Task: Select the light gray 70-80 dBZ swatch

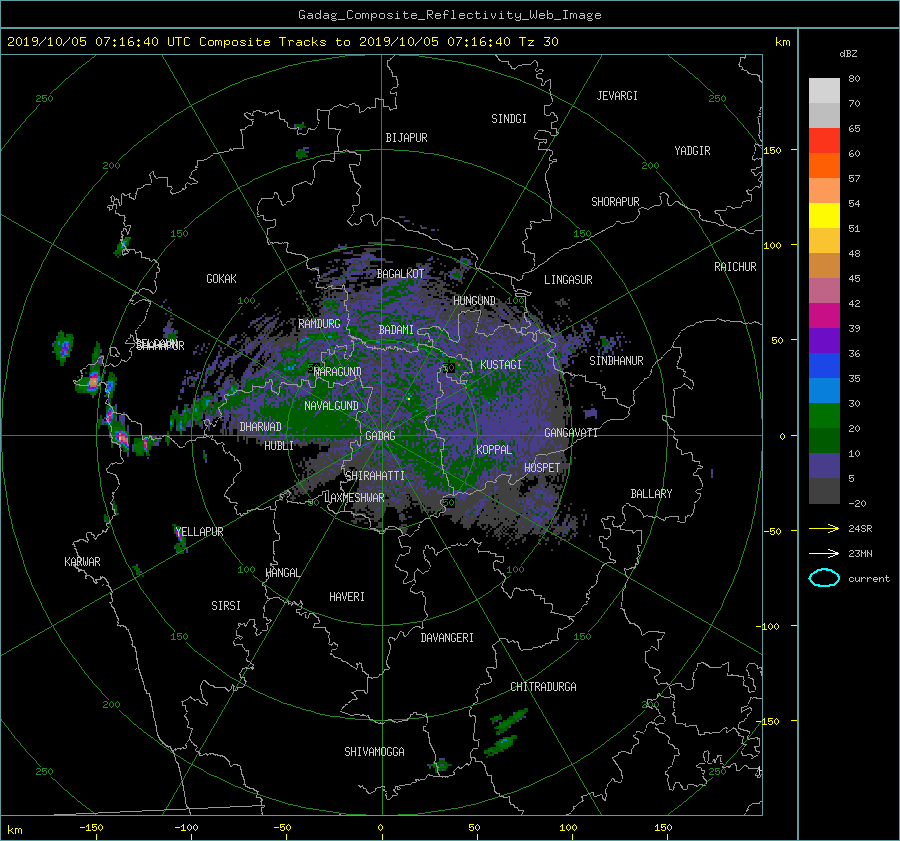Action: tap(824, 91)
